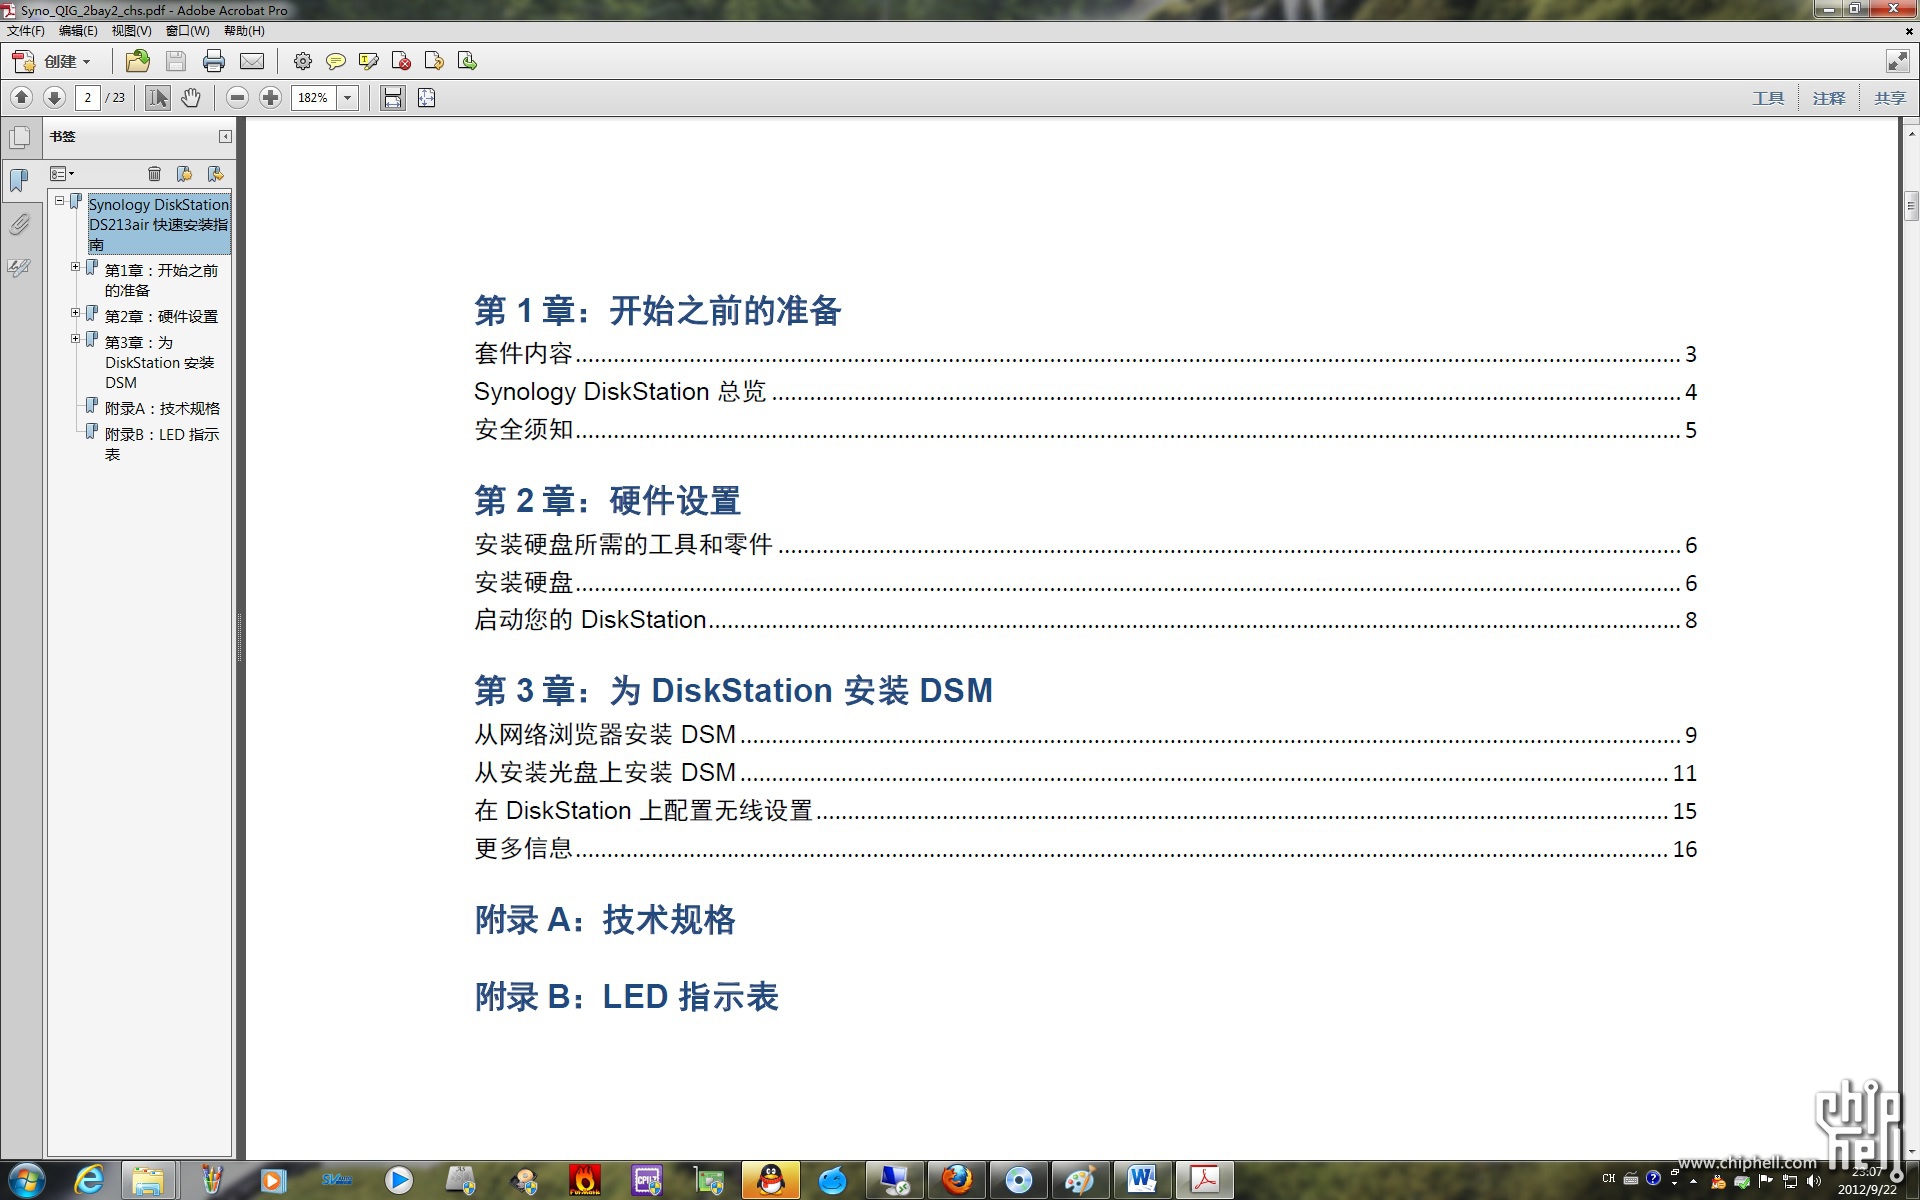Select 第2章：硬件设置 bookmark
1920x1200 pixels.
tap(161, 316)
